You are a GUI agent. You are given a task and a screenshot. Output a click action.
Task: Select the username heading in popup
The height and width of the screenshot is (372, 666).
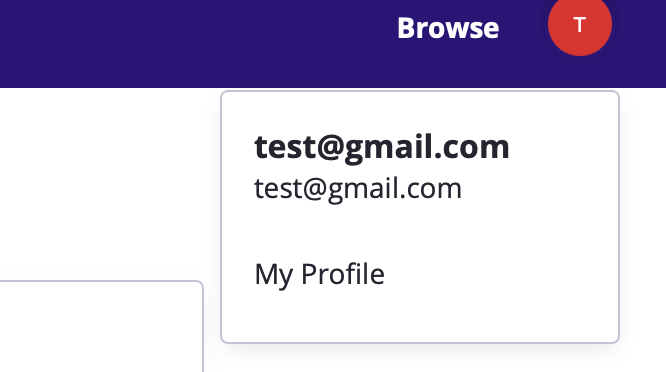[x=381, y=147]
